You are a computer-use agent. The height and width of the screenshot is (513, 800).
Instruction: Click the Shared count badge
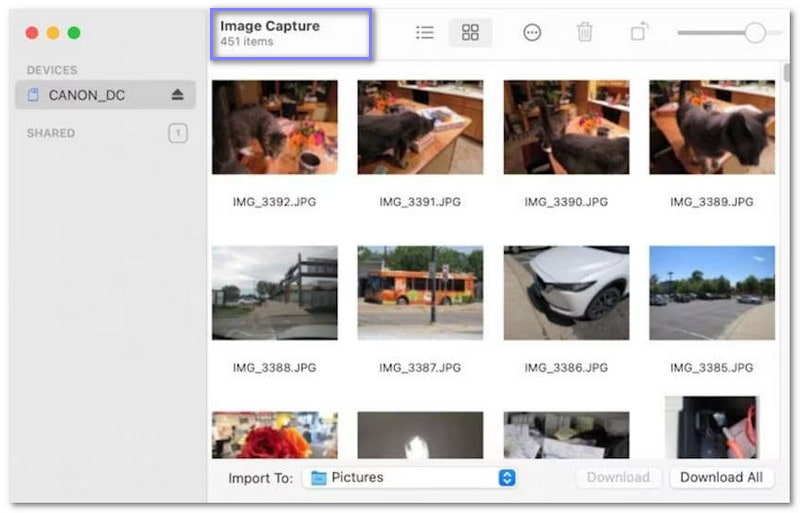point(178,133)
